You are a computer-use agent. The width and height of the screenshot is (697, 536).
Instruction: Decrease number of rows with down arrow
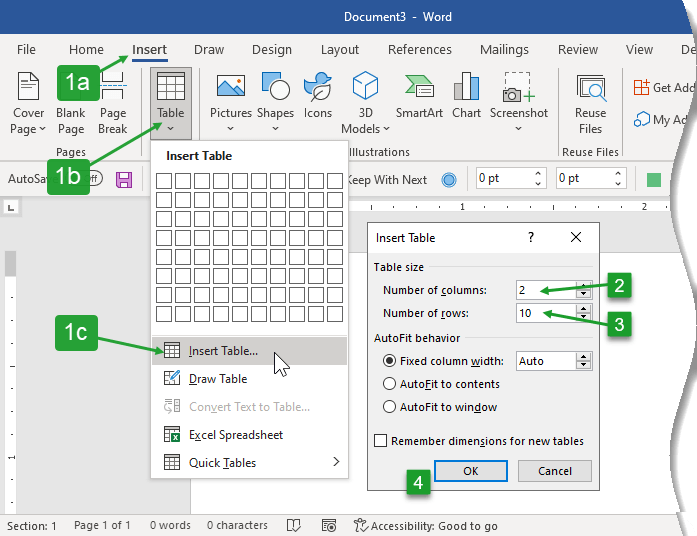click(583, 317)
